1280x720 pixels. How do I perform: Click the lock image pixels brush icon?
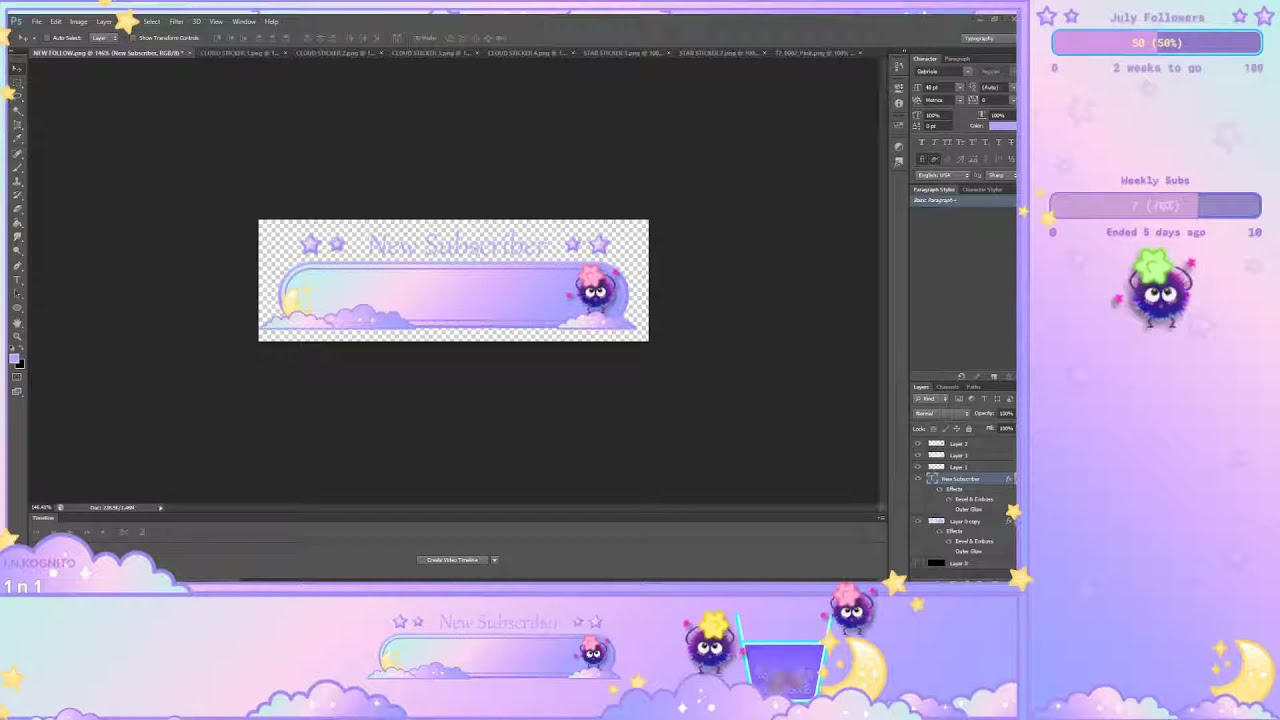945,429
